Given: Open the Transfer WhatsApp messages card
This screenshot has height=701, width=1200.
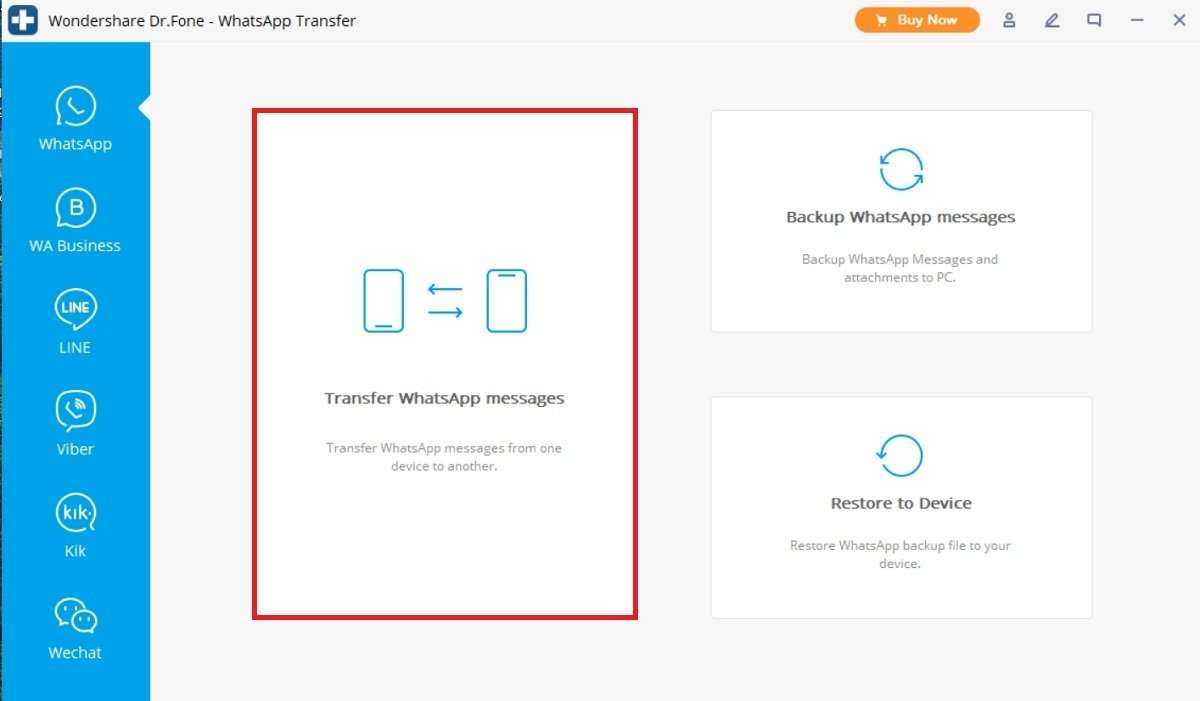Looking at the screenshot, I should (444, 398).
